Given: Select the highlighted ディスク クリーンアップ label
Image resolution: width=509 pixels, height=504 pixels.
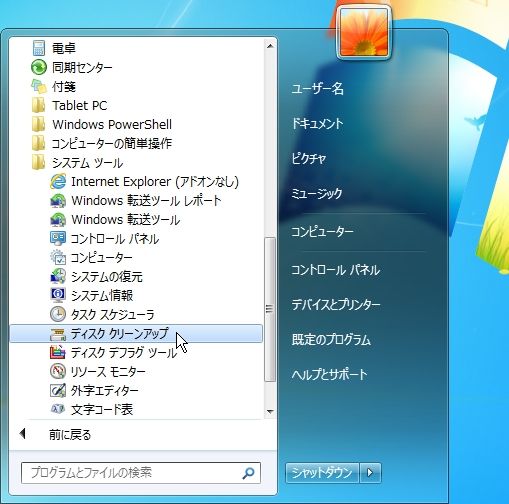Looking at the screenshot, I should pos(119,334).
